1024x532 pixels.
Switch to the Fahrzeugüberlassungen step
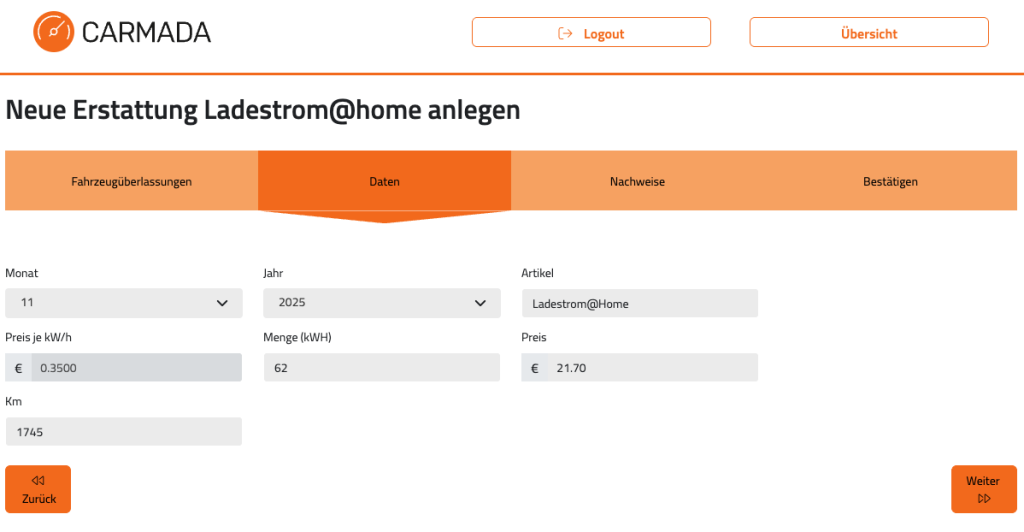tap(131, 182)
